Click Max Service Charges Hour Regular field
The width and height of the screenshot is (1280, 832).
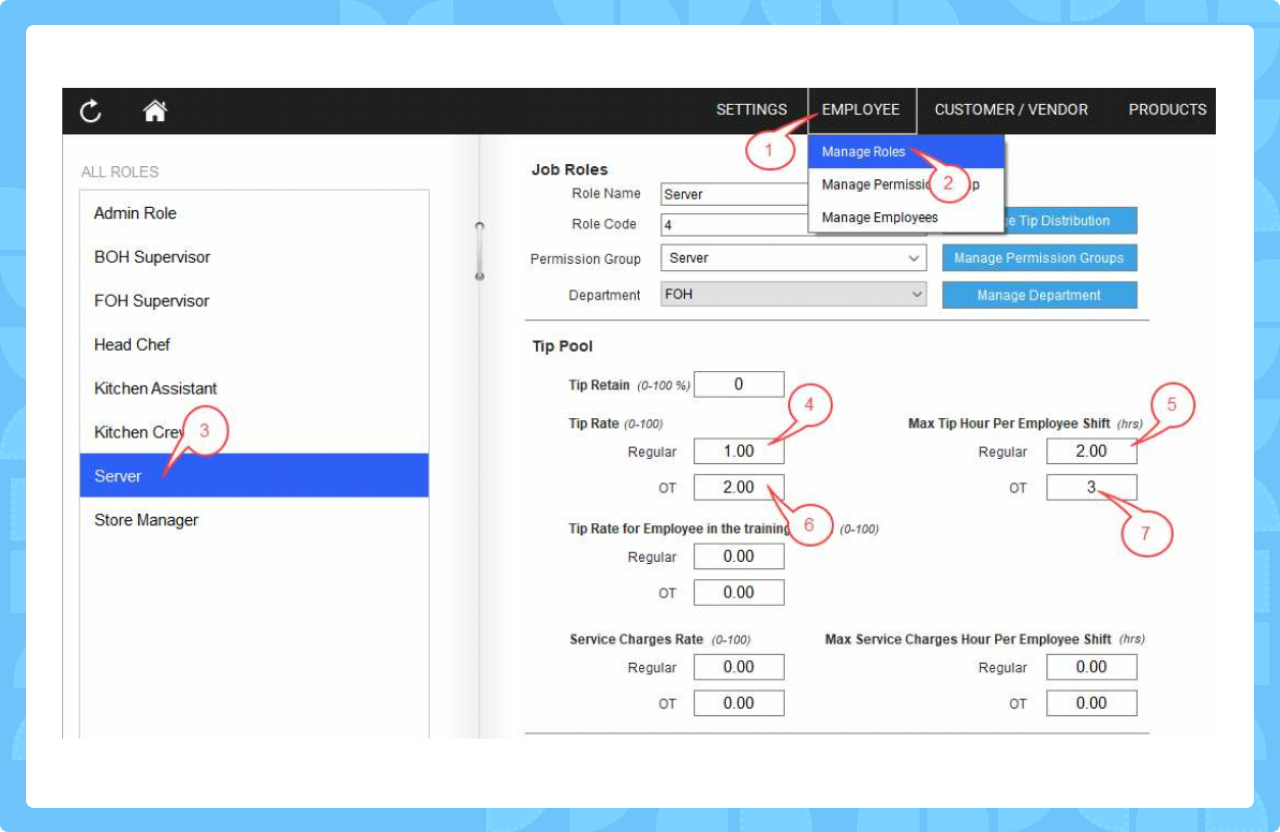[1091, 667]
